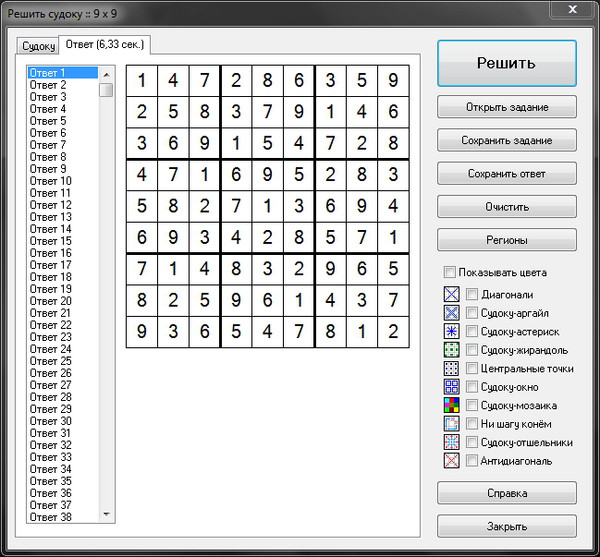Select Ответ 1 in the list
The image size is (600, 557).
[x=63, y=73]
